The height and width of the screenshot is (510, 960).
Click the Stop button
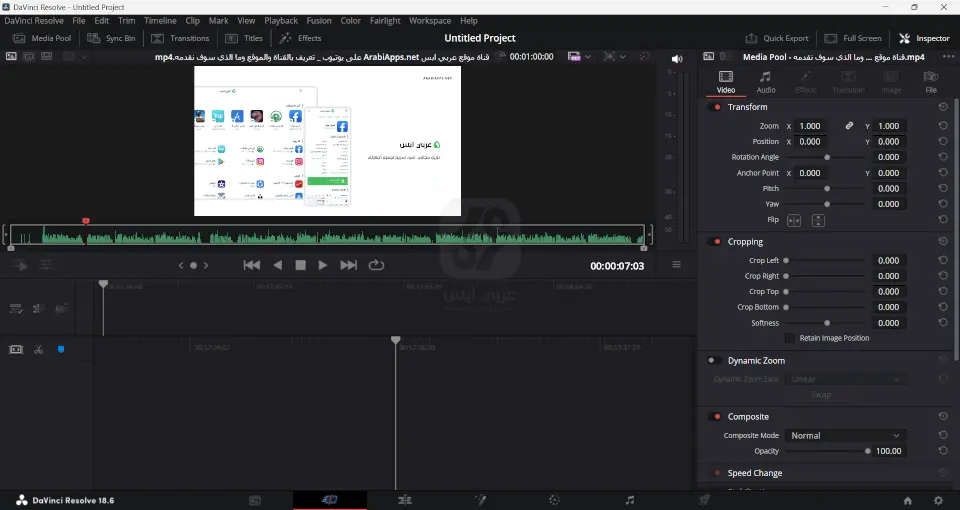[300, 265]
